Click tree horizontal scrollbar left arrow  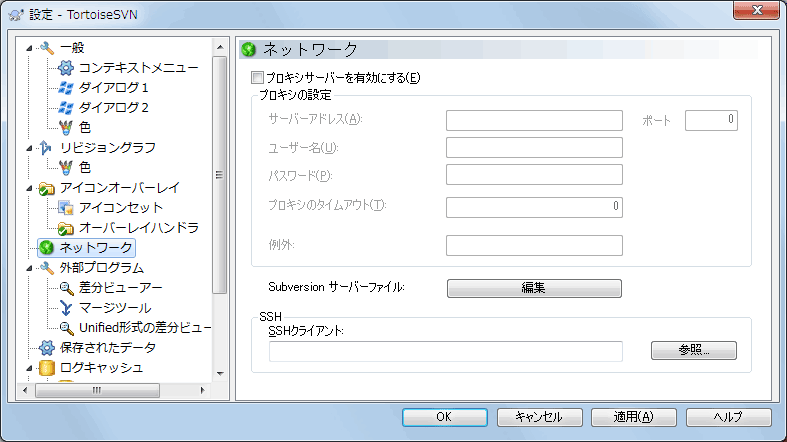tap(25, 390)
